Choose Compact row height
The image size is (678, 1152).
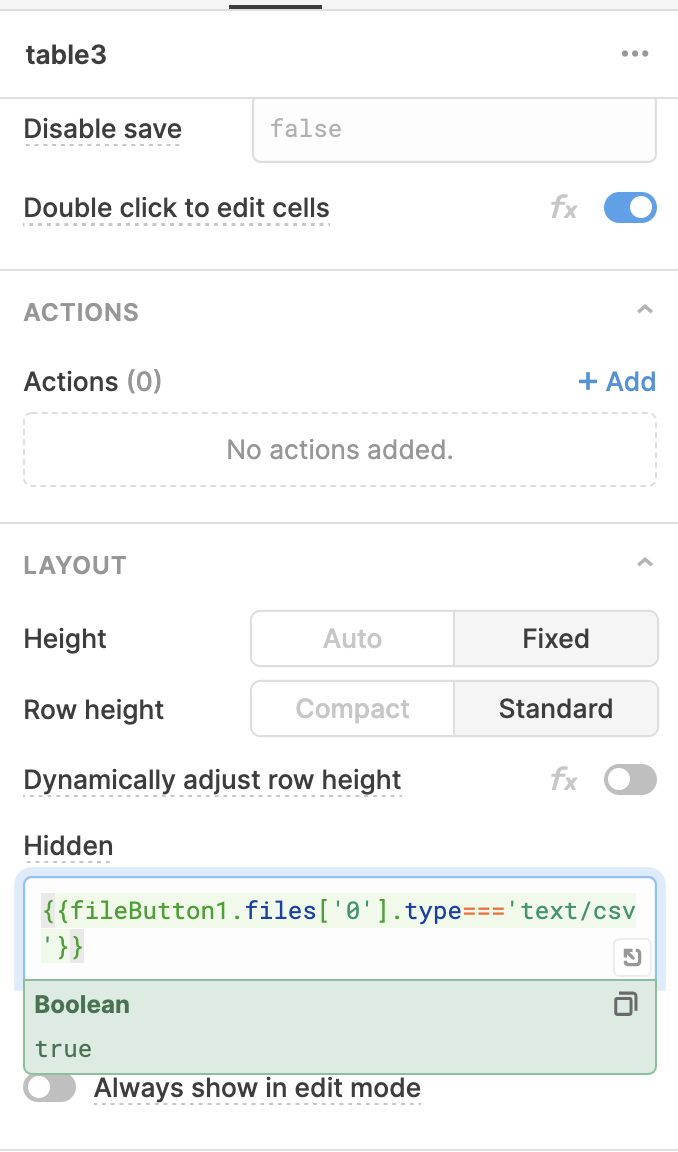click(x=353, y=709)
